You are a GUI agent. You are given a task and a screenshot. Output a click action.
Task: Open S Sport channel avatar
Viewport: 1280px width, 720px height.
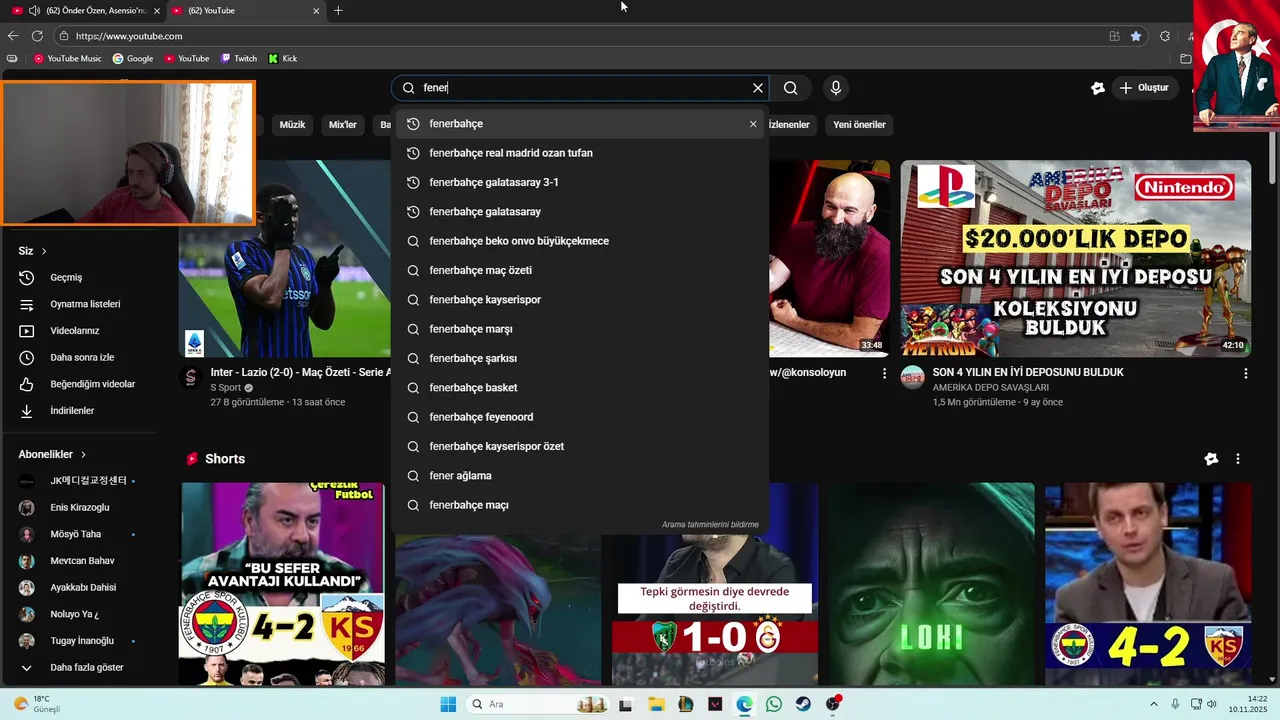[191, 378]
